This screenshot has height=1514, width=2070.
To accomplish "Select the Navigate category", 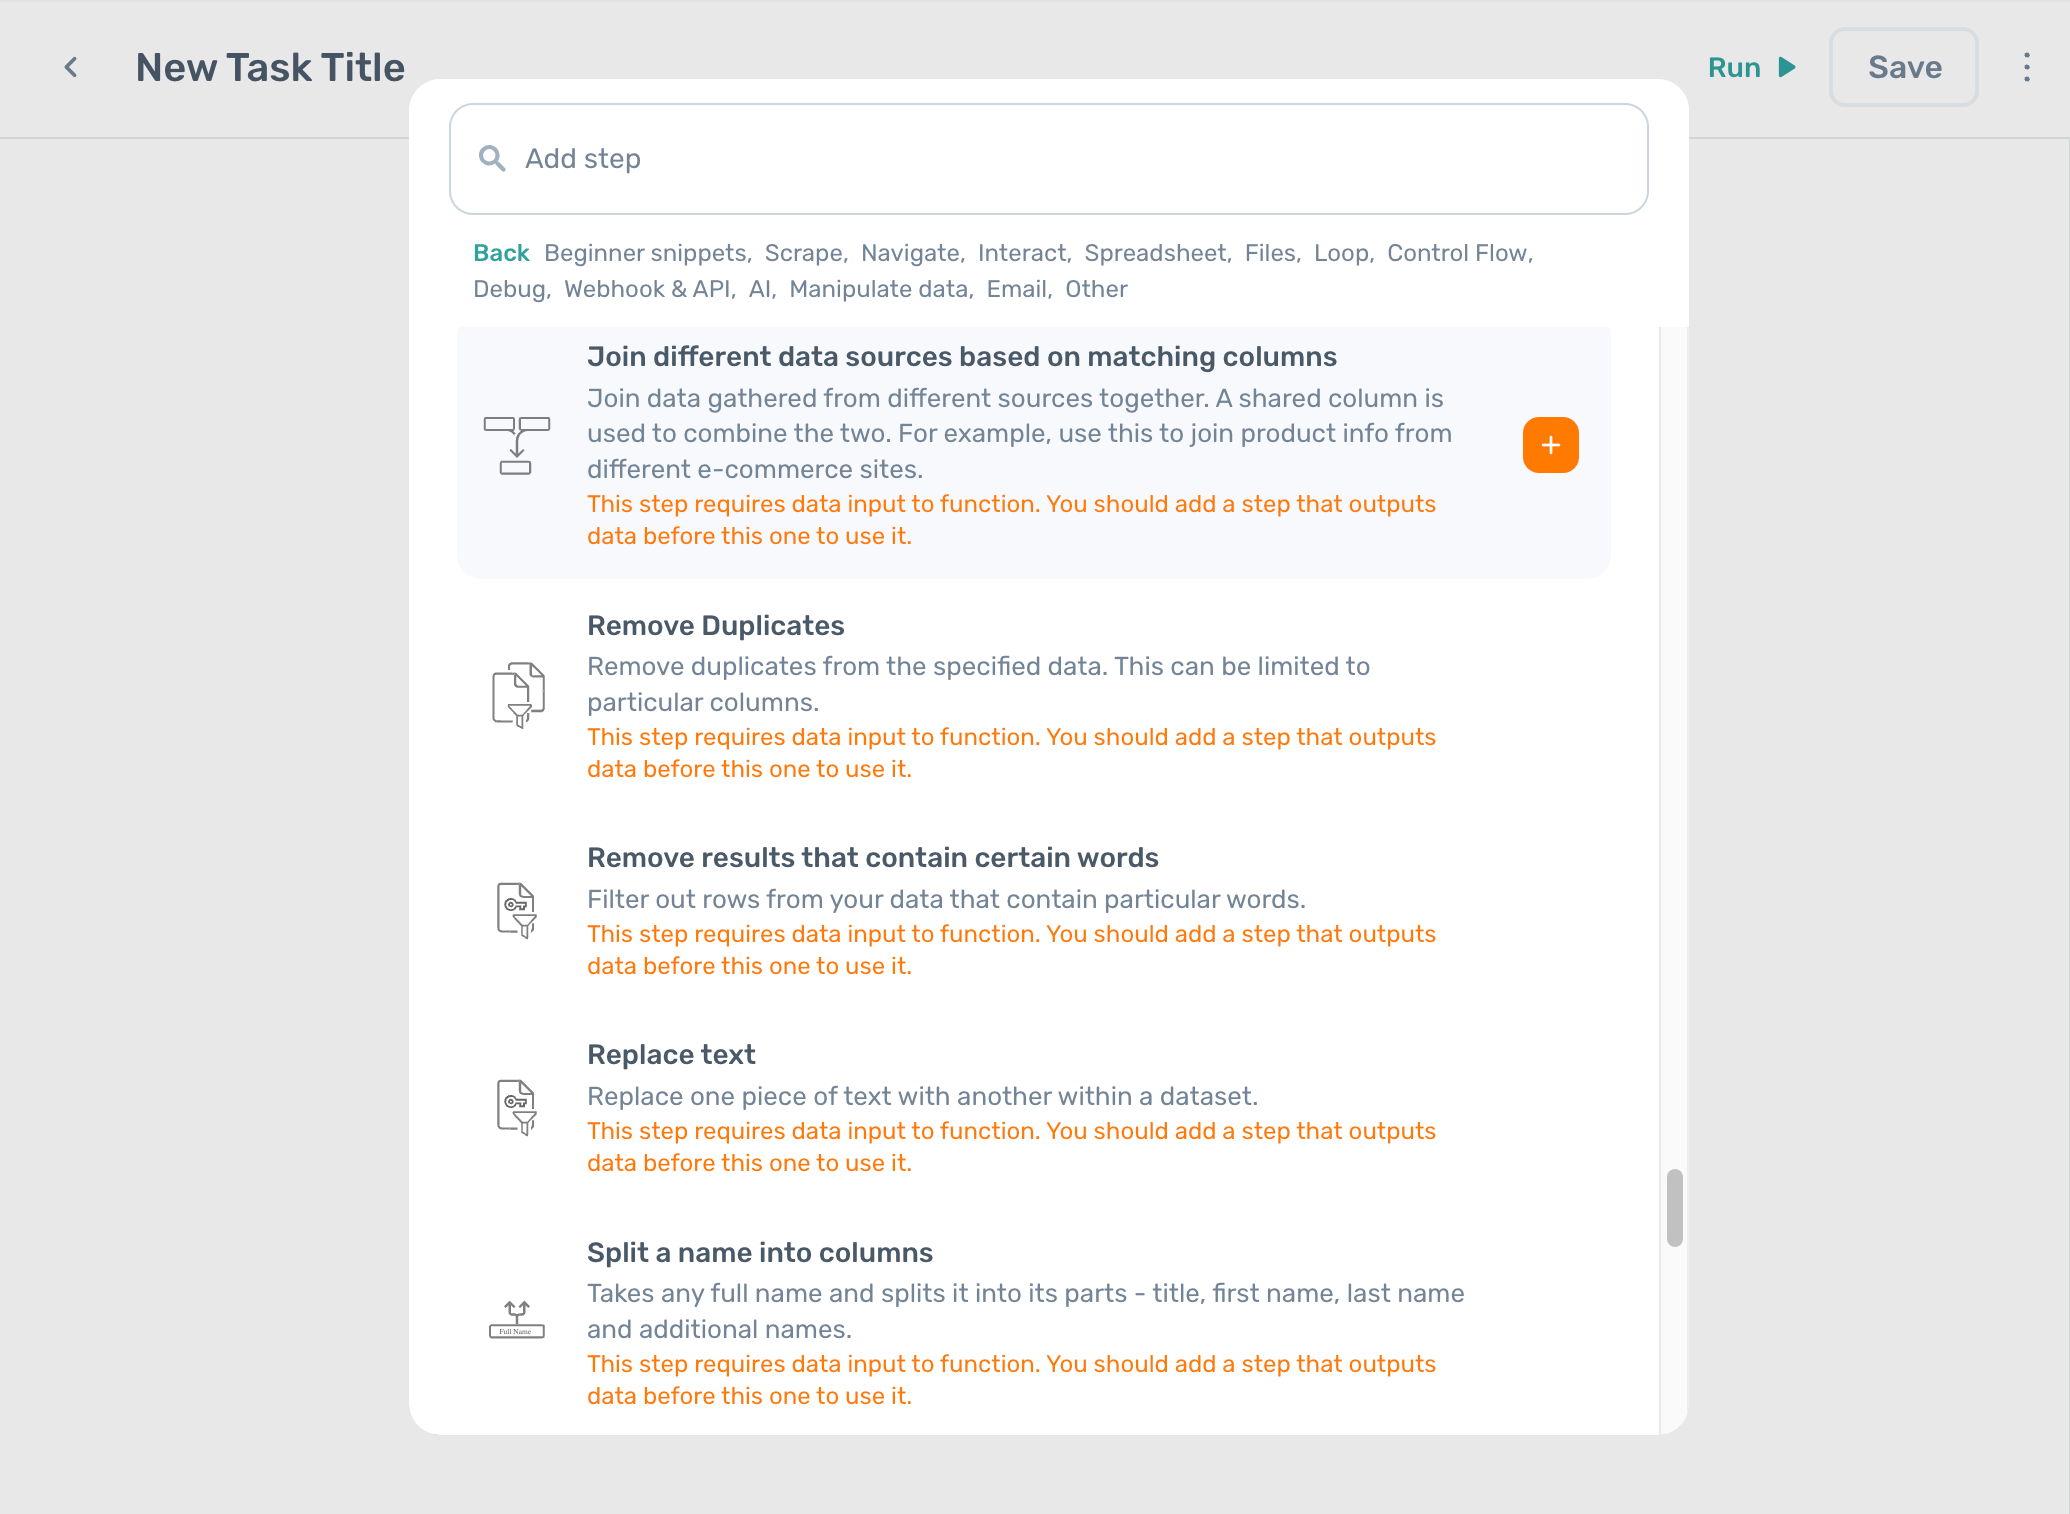I will click(910, 253).
